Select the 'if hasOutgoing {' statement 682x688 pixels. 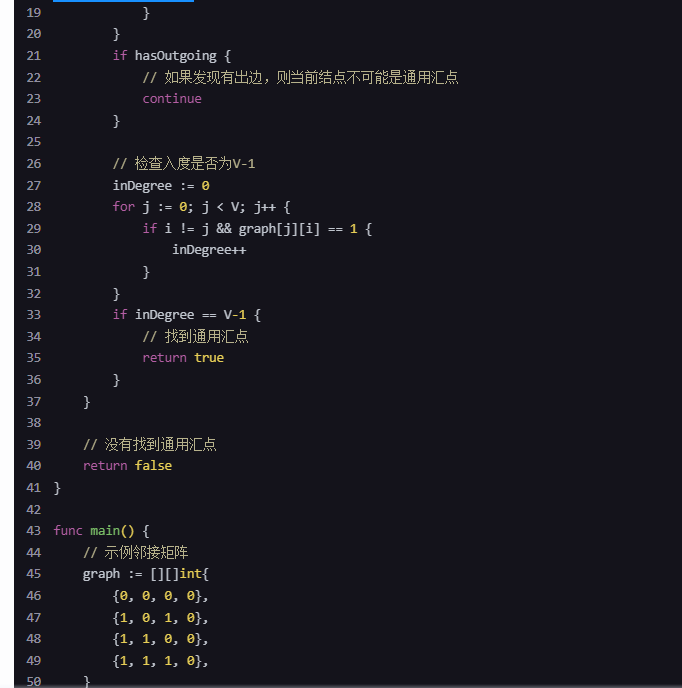(172, 56)
